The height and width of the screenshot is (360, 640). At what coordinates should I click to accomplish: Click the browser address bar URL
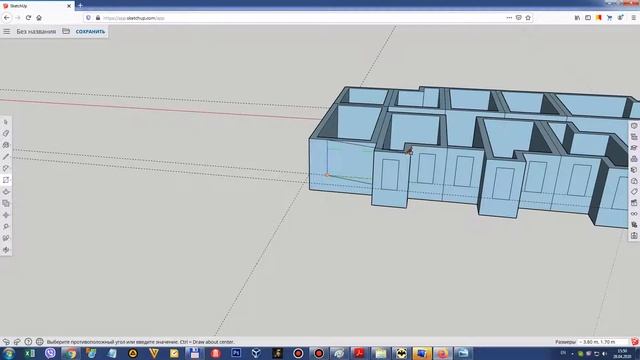(133, 18)
